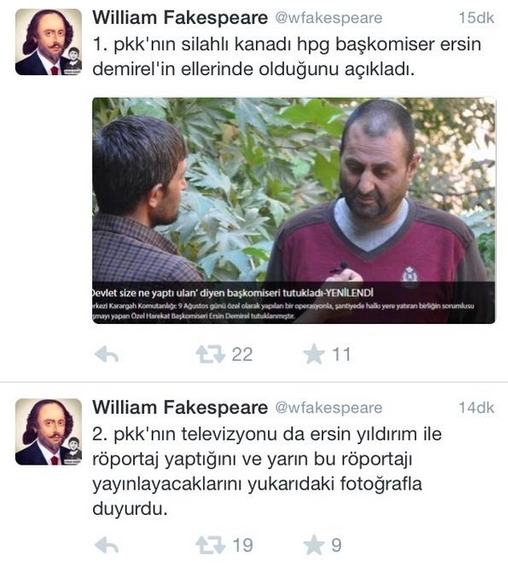This screenshot has height=570, width=508.
Task: Open second tweet text about televizyonu röportaj
Action: (267, 471)
